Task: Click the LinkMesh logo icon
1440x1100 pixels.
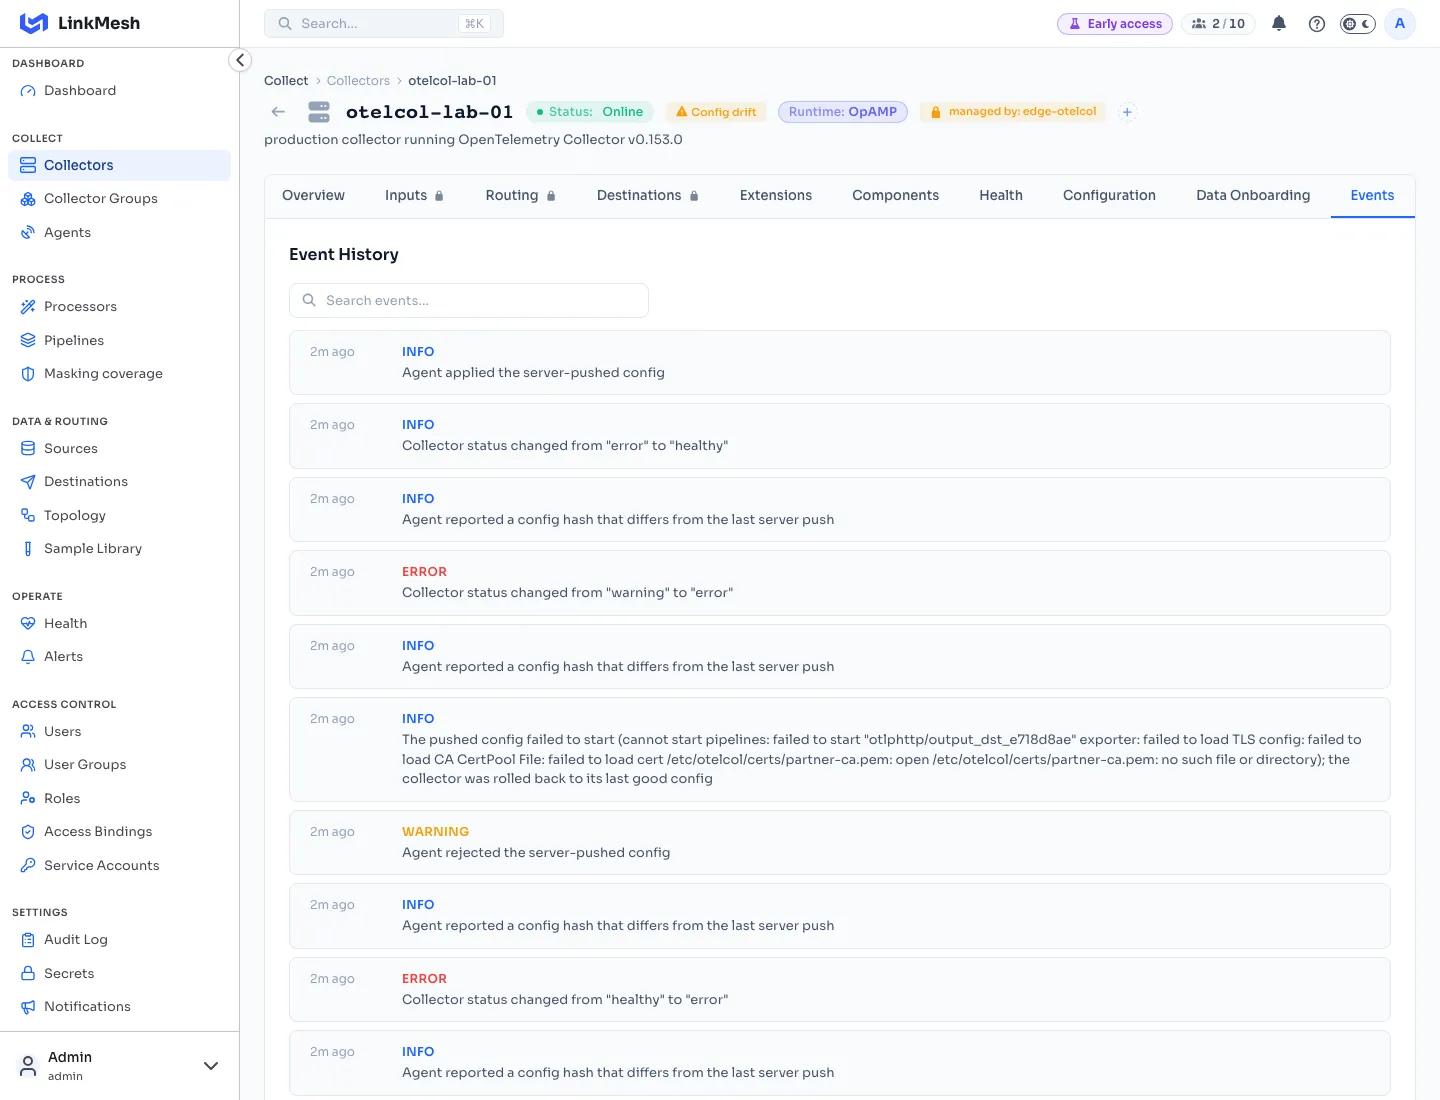Action: click(34, 23)
